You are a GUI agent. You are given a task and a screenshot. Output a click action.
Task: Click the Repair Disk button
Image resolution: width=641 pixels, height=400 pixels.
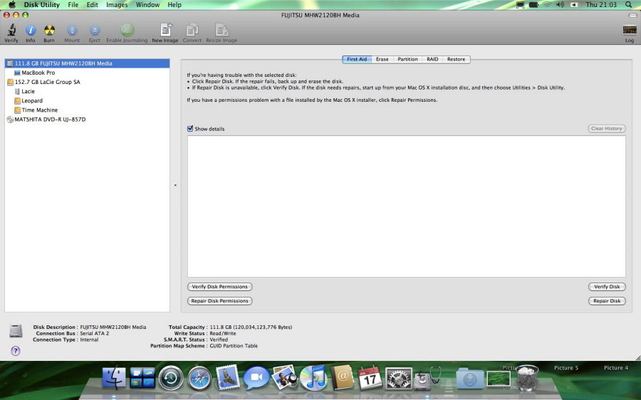(x=607, y=301)
